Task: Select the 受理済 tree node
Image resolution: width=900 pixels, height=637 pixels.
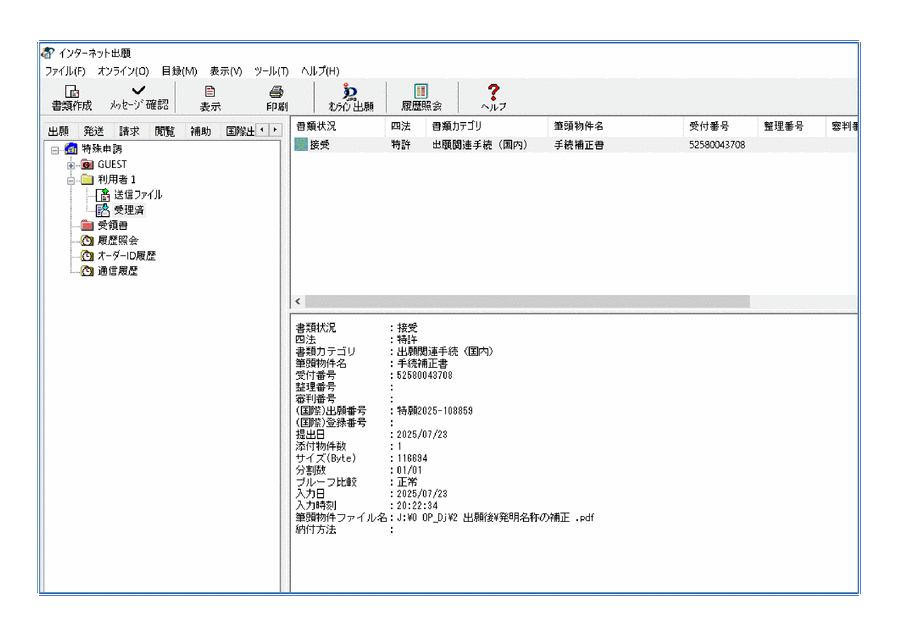Action: point(130,210)
